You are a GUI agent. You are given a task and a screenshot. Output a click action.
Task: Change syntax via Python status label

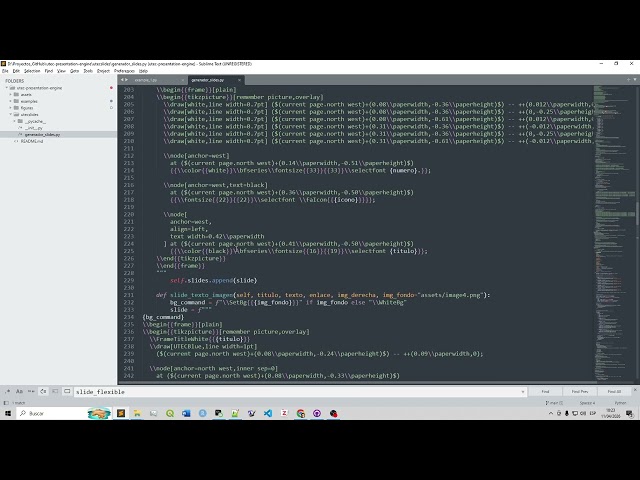coord(620,403)
